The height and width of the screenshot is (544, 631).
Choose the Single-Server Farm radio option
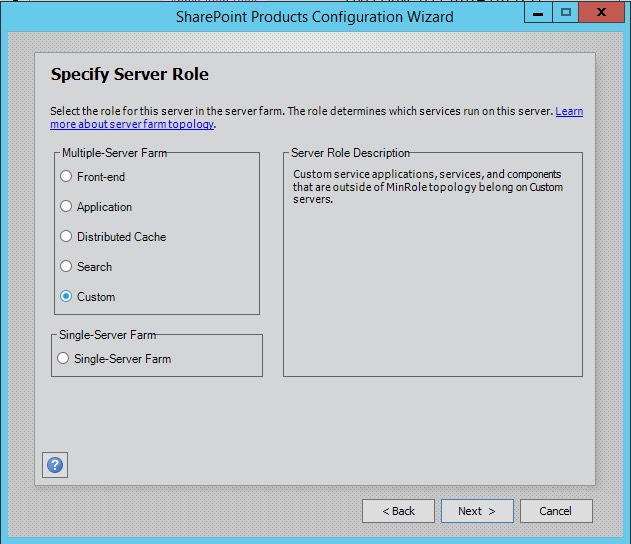point(63,359)
